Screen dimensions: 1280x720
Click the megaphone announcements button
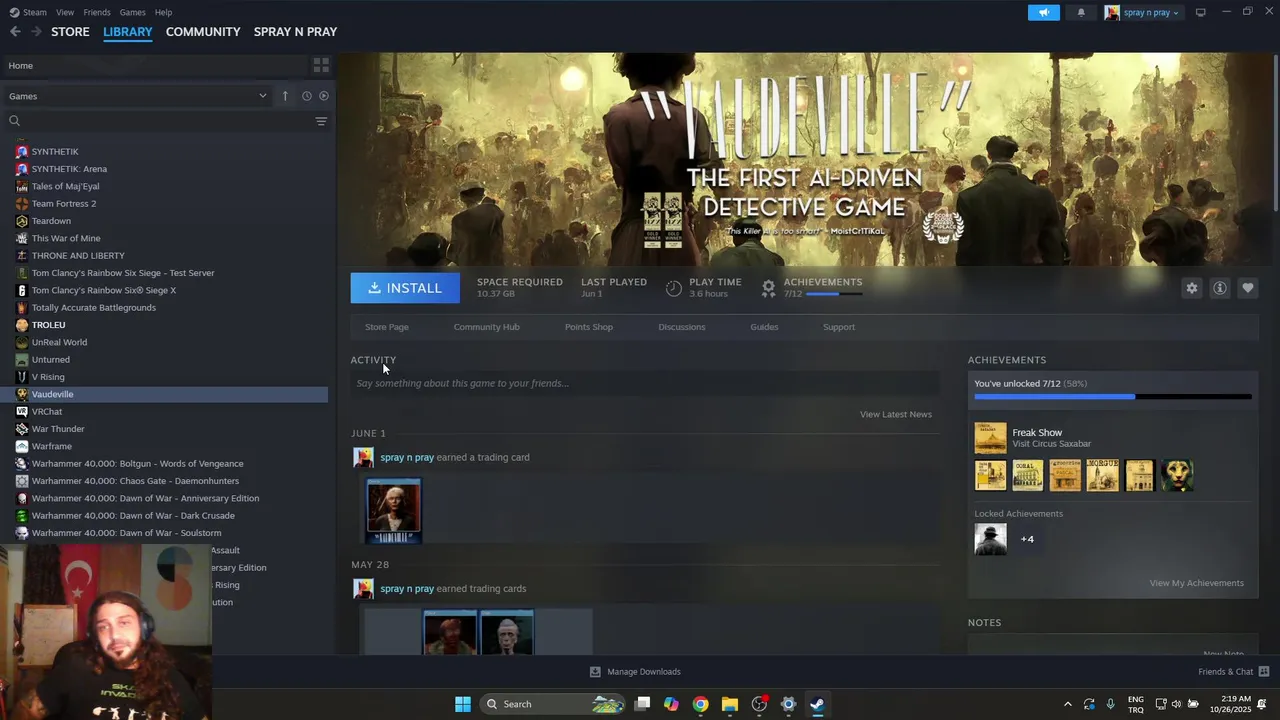tap(1043, 12)
